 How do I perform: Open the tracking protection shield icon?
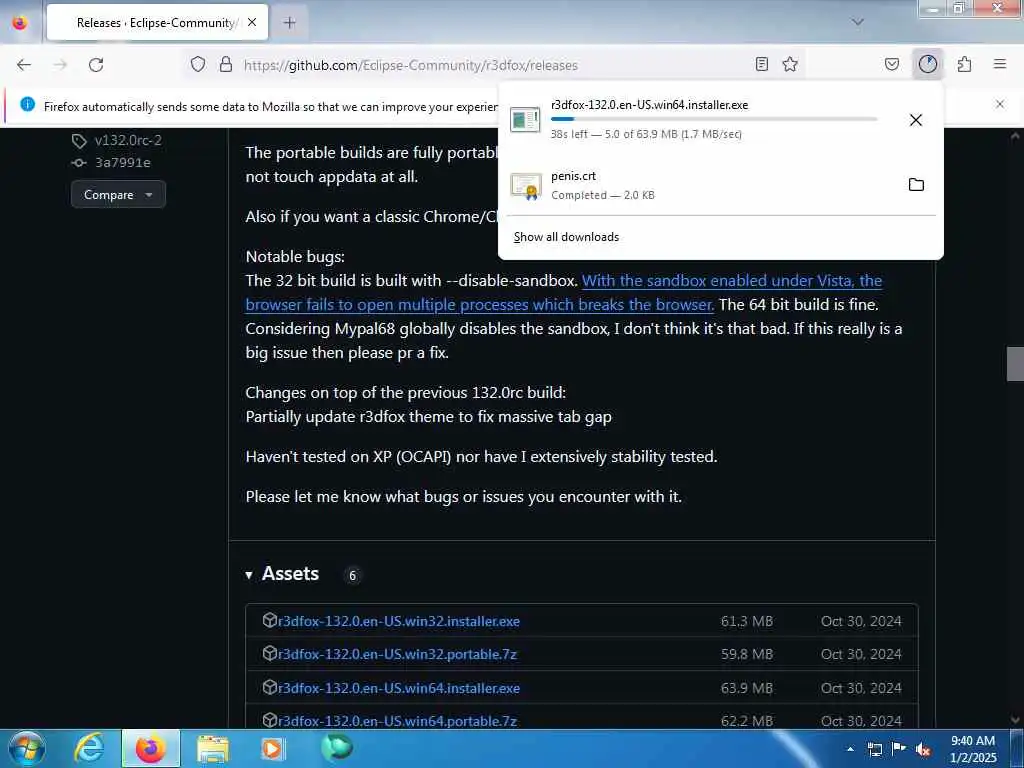(x=198, y=64)
